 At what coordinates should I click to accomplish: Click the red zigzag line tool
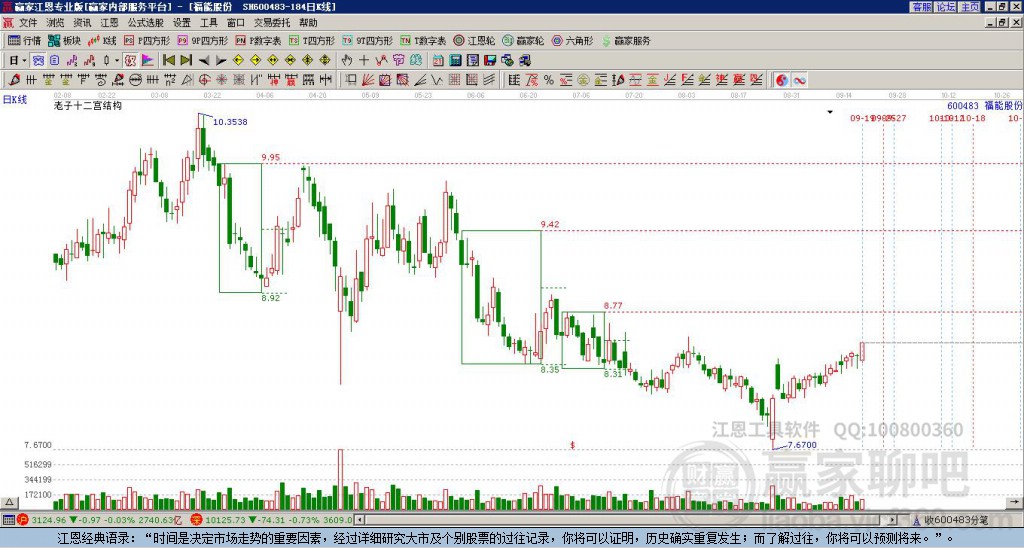(381, 61)
